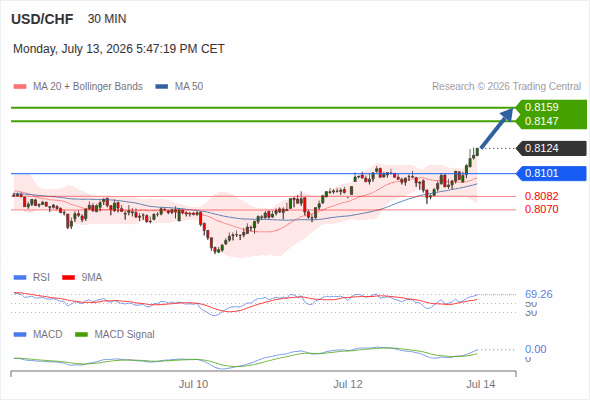Click the RSI value 69.26

click(539, 294)
